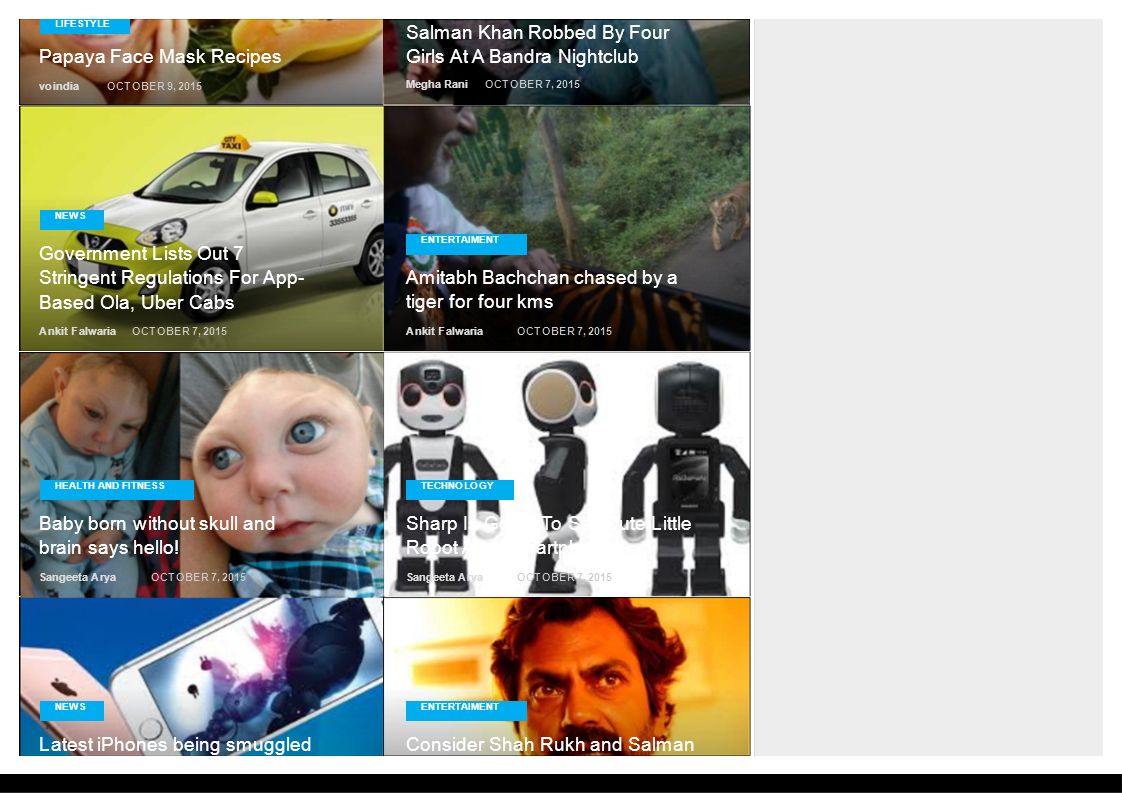Click the NEWS tag on iPhone article
The image size is (1122, 793).
coord(72,709)
